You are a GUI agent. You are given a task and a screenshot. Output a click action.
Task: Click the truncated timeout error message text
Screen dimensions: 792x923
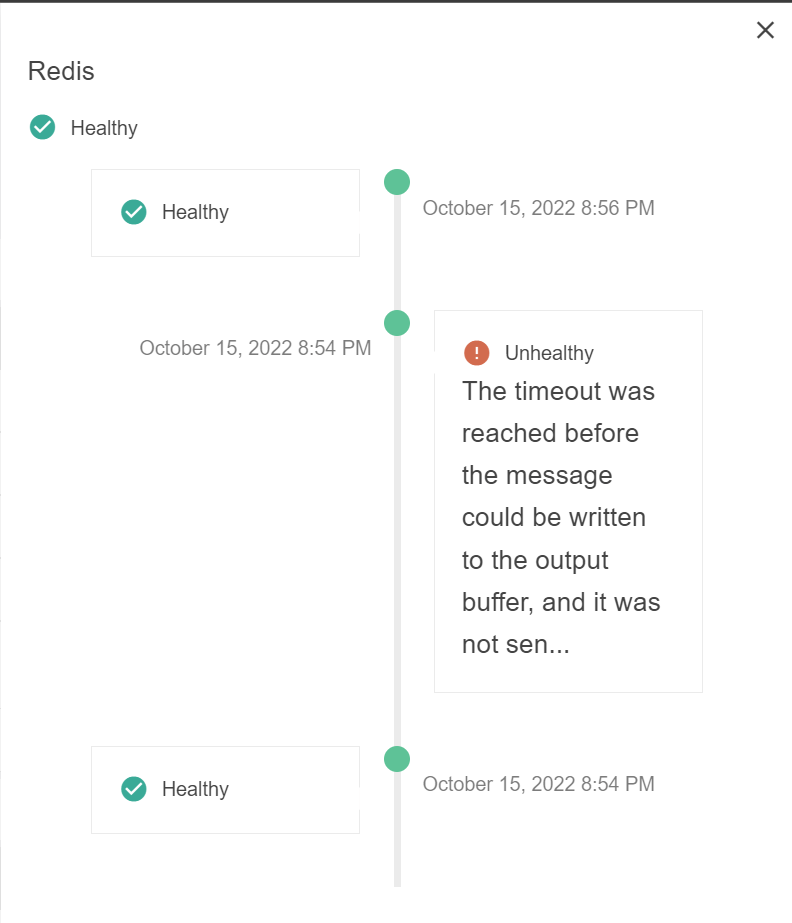(560, 518)
